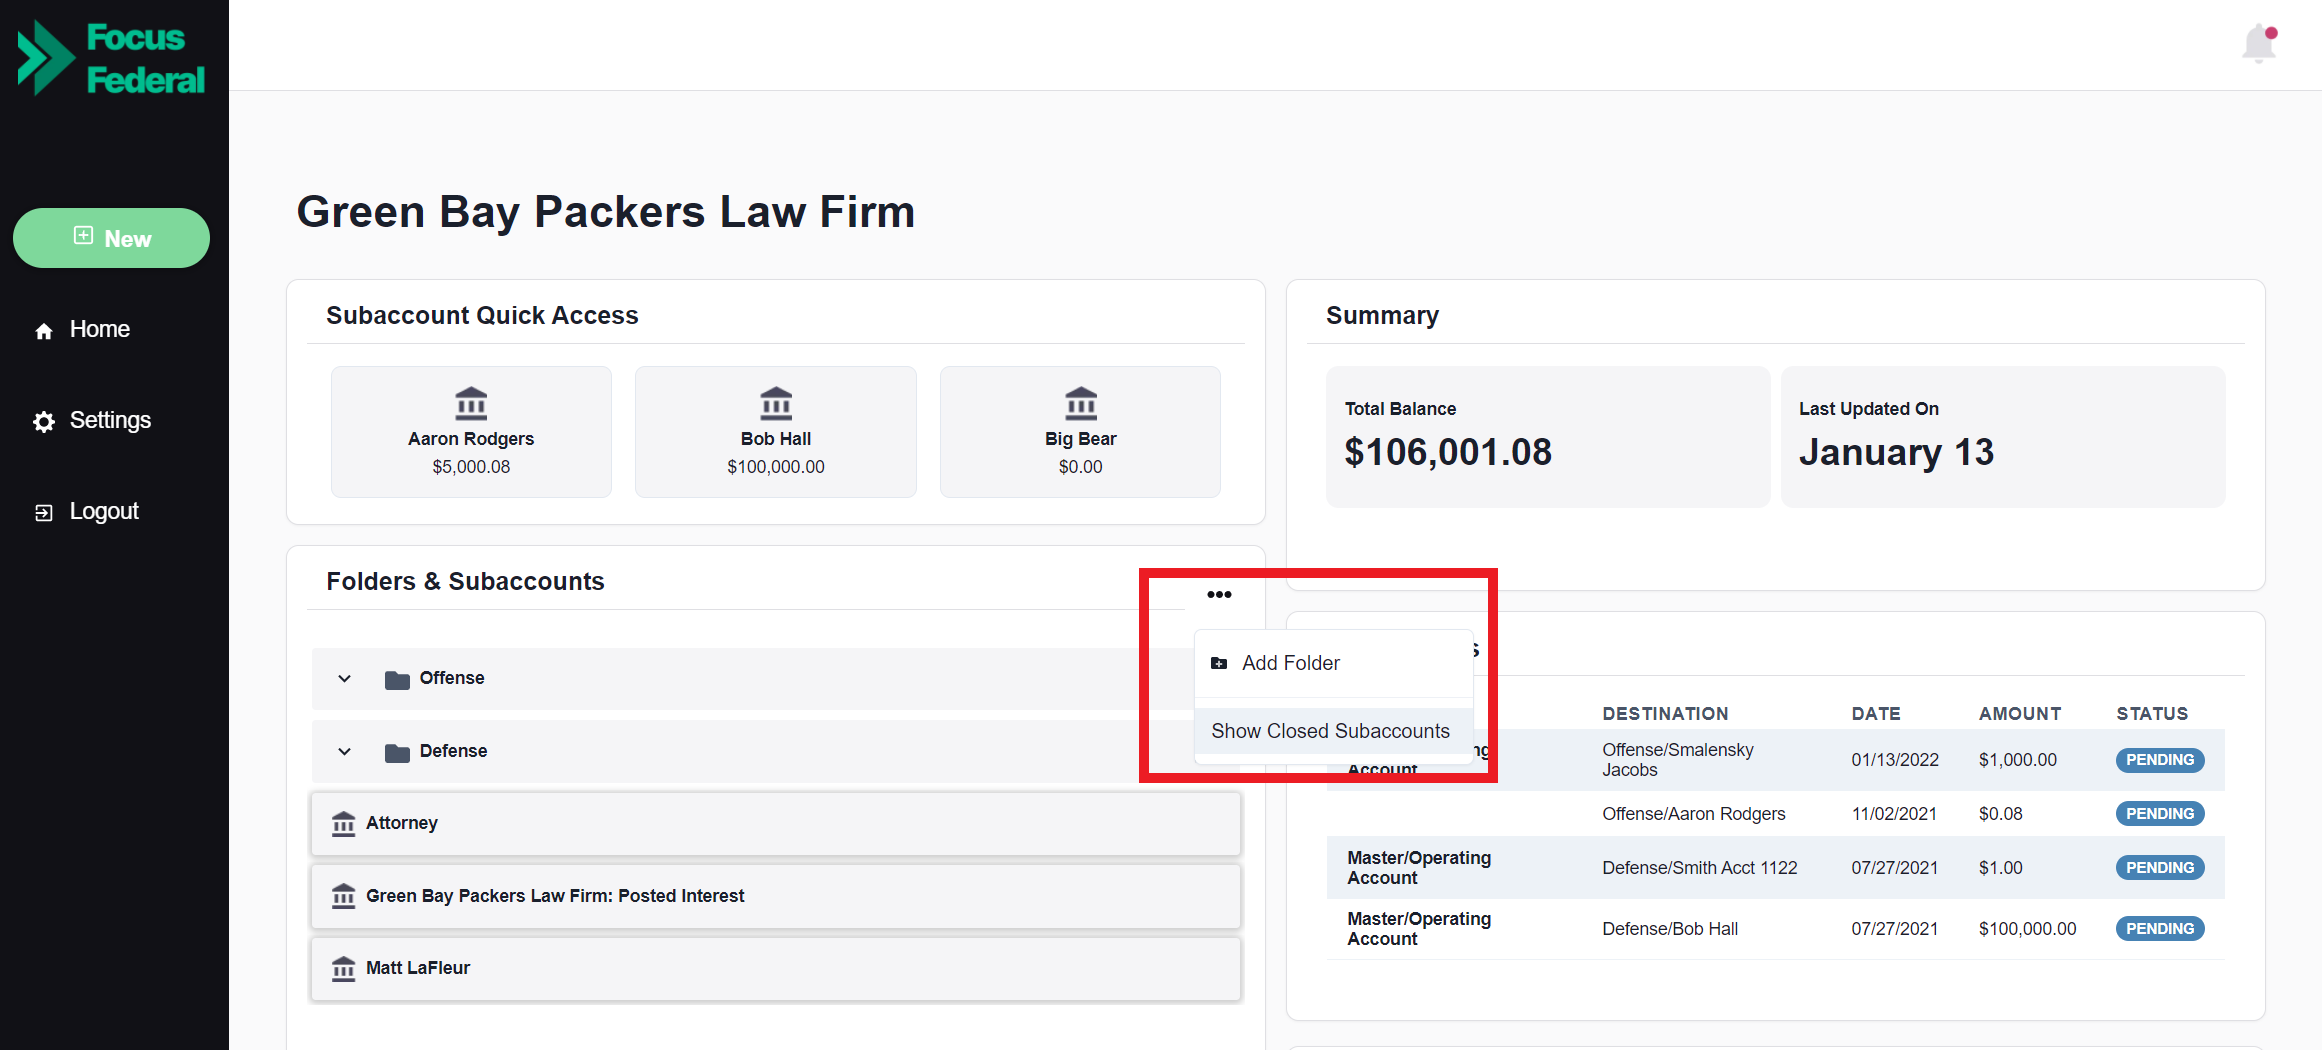
Task: Open the three-dot Folders & Subaccounts menu
Action: tap(1219, 594)
